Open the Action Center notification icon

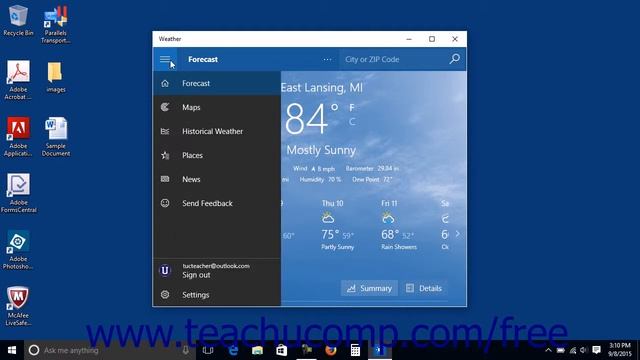point(596,350)
